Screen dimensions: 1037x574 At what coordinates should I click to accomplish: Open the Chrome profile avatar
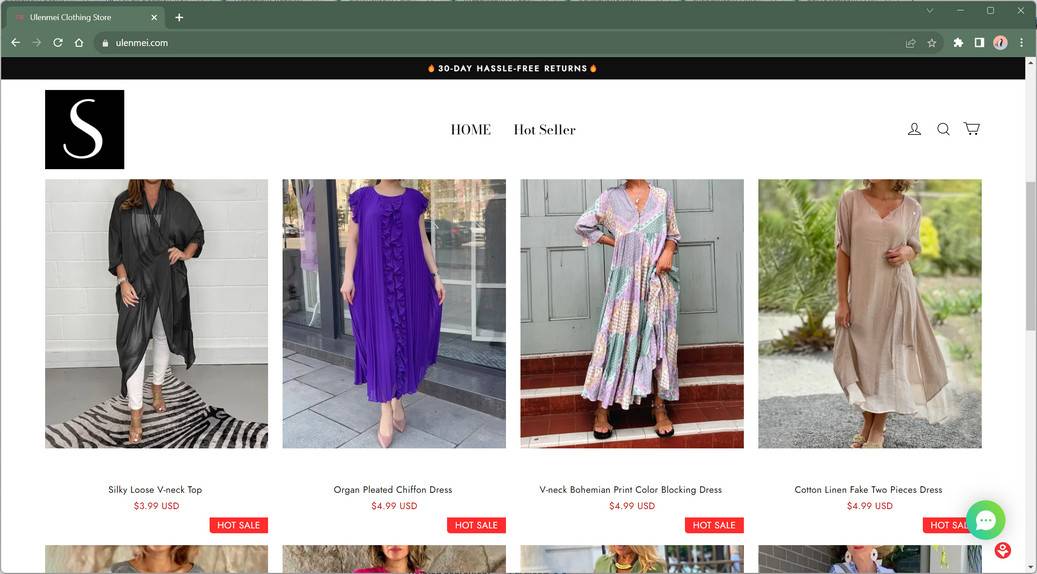pos(1001,42)
